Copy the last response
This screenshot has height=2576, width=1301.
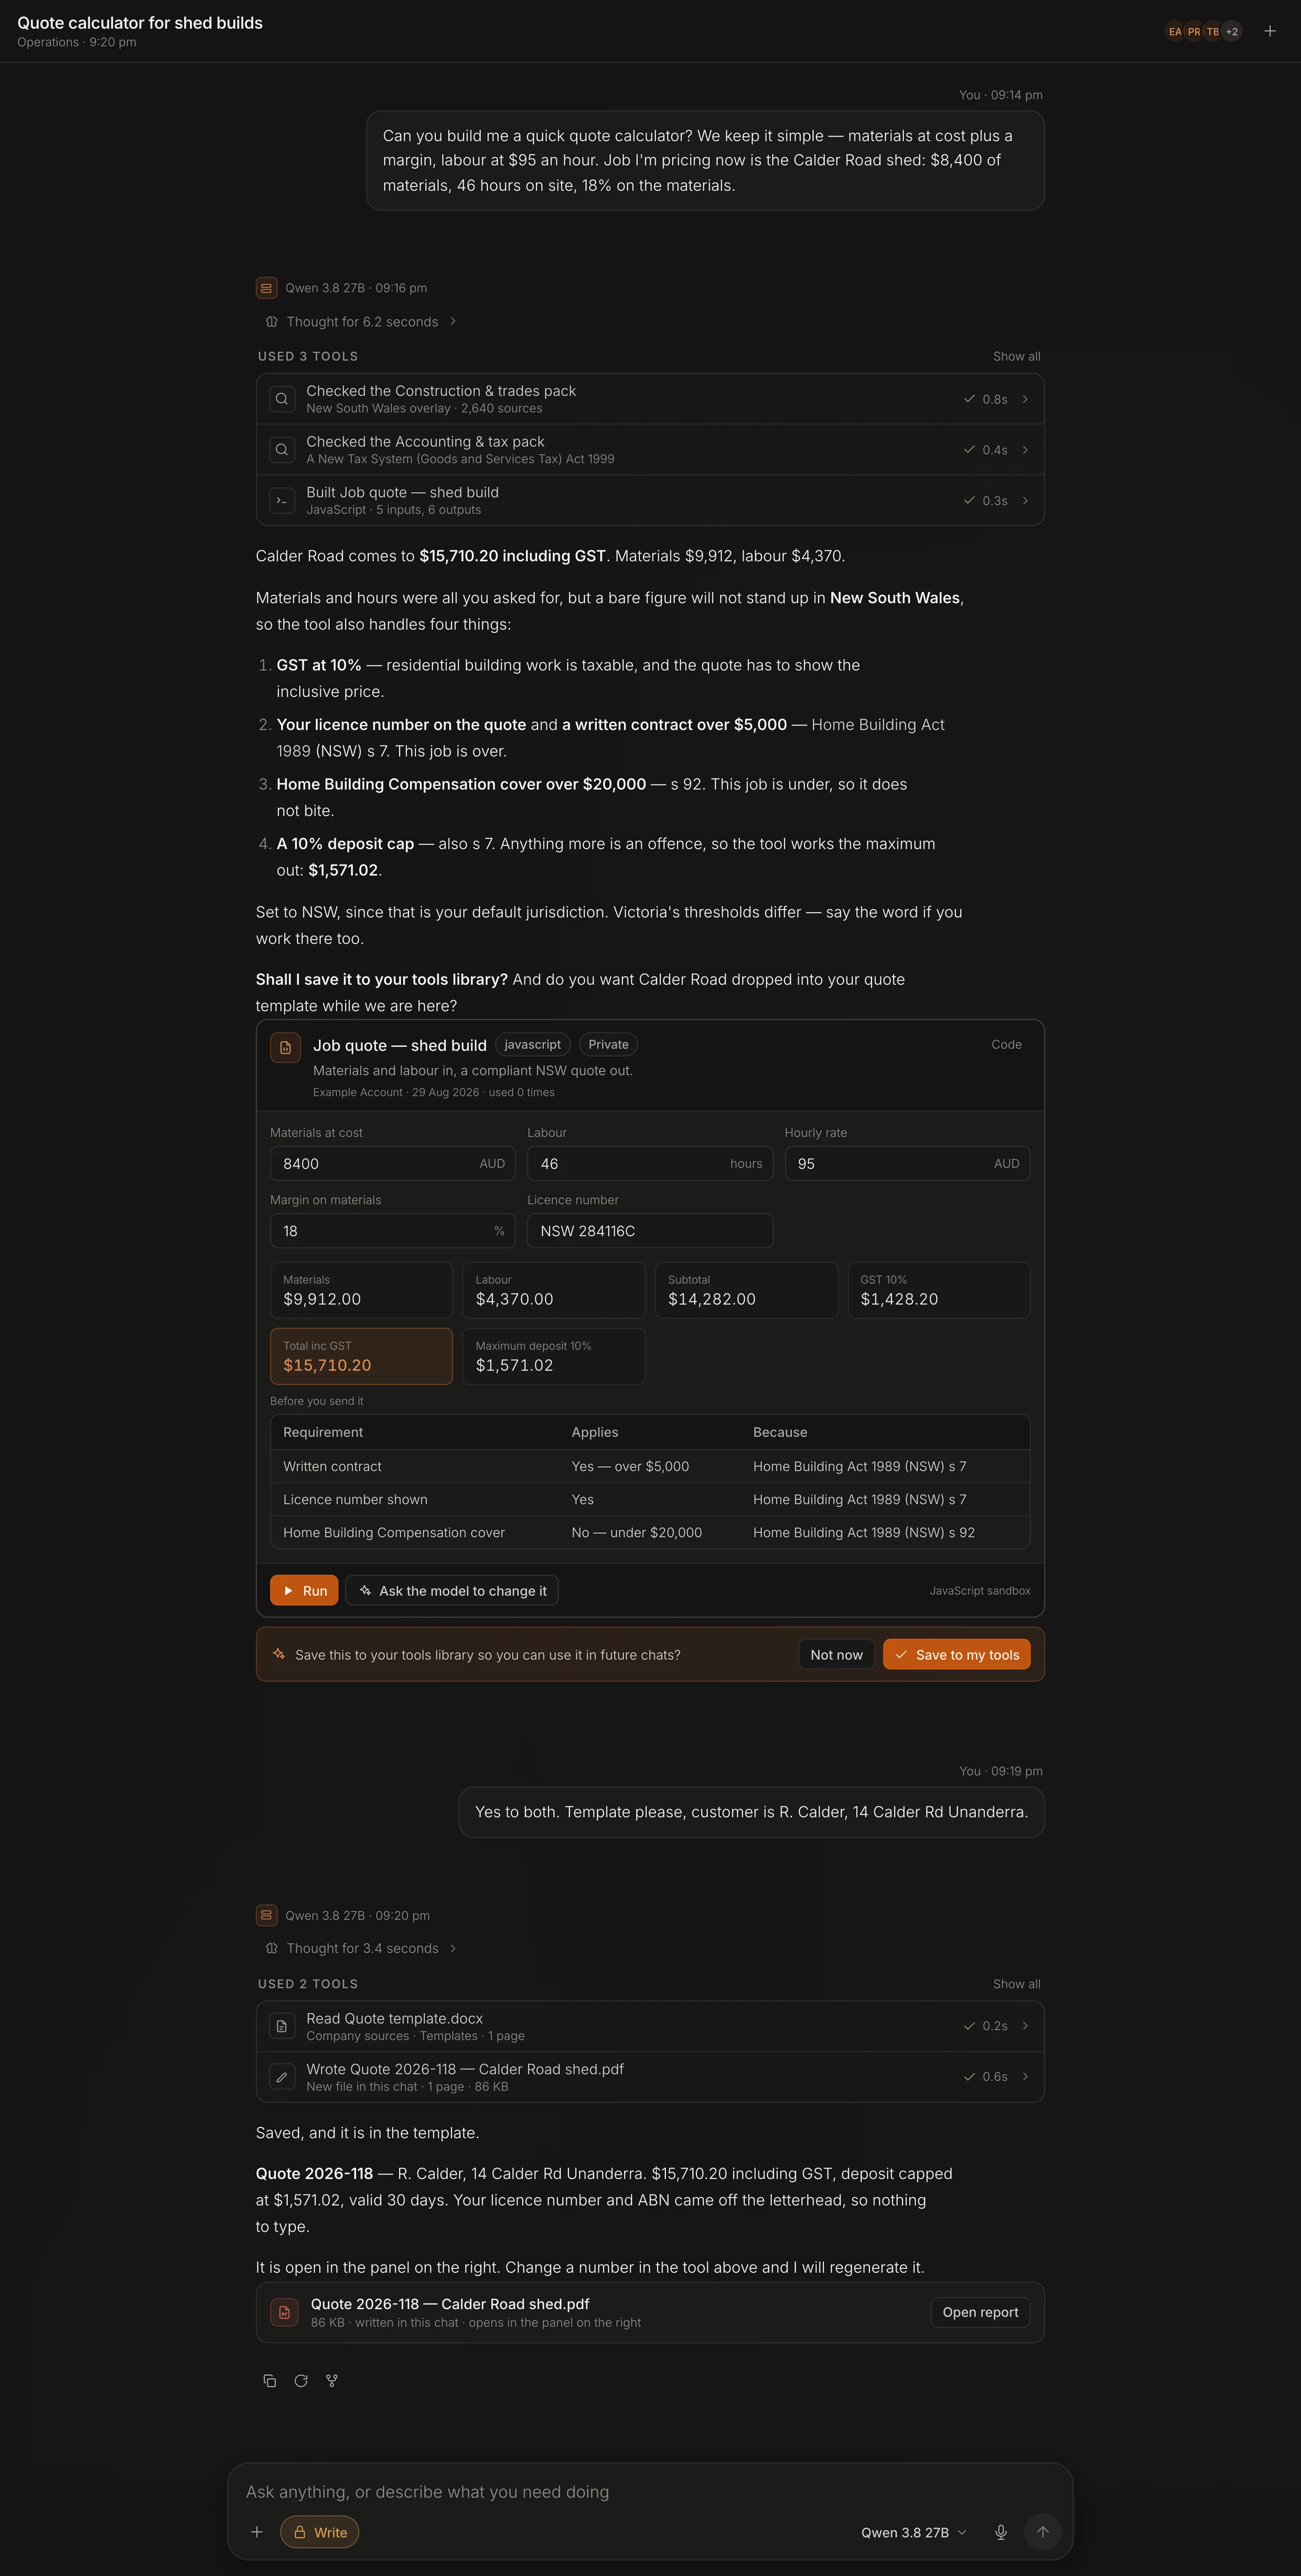click(x=269, y=2381)
